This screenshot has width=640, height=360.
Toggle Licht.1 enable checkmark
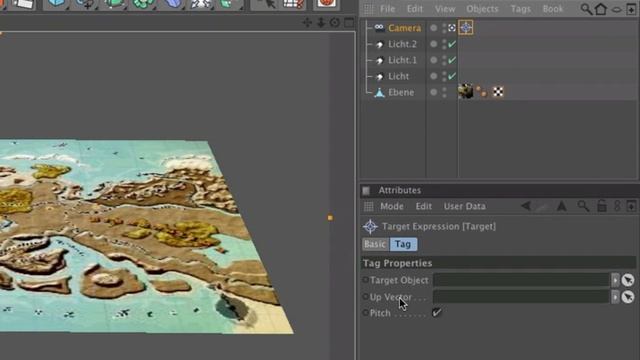point(452,60)
